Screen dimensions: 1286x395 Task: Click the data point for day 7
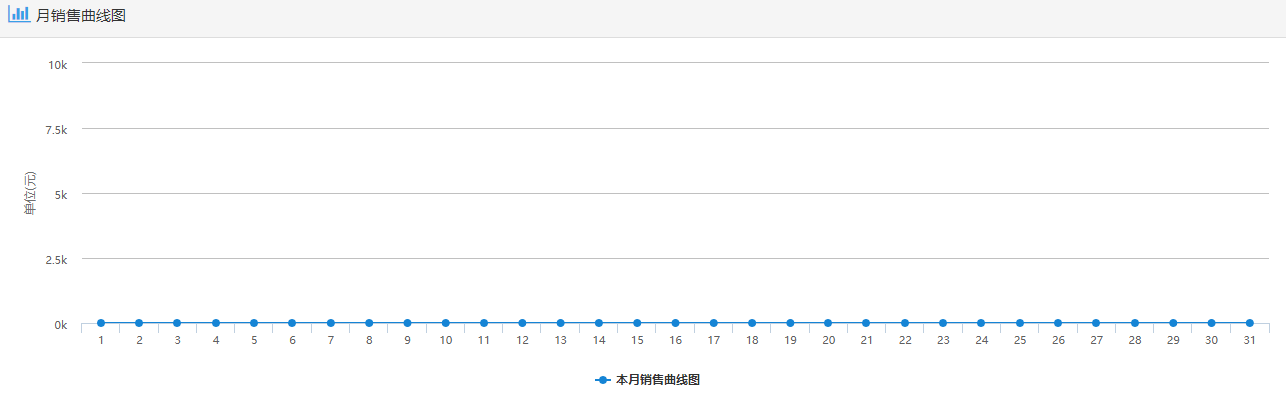click(331, 323)
